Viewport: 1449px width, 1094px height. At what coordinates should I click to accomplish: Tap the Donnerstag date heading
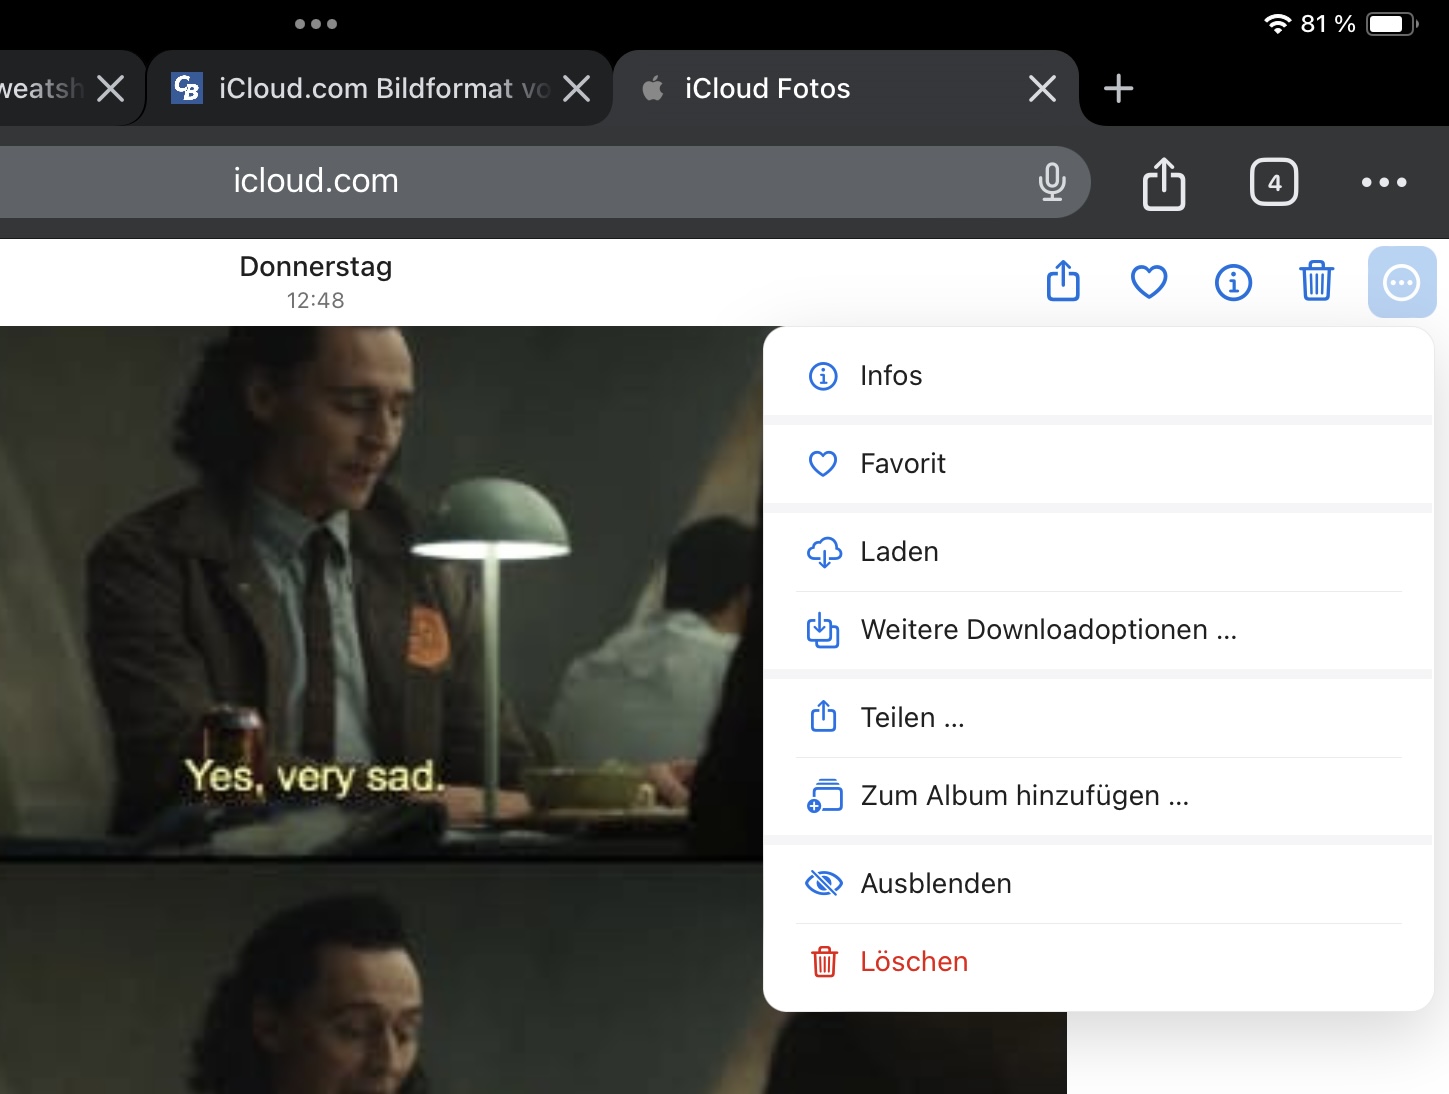pyautogui.click(x=316, y=267)
